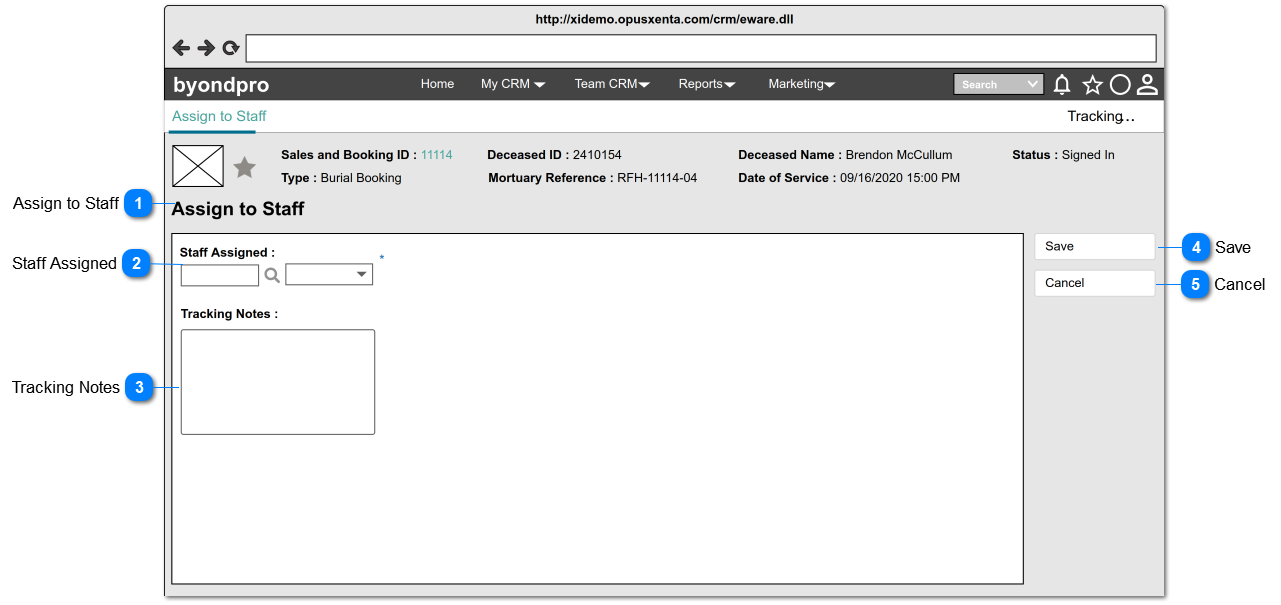Open the Reports dropdown menu
The image size is (1281, 605).
(707, 84)
